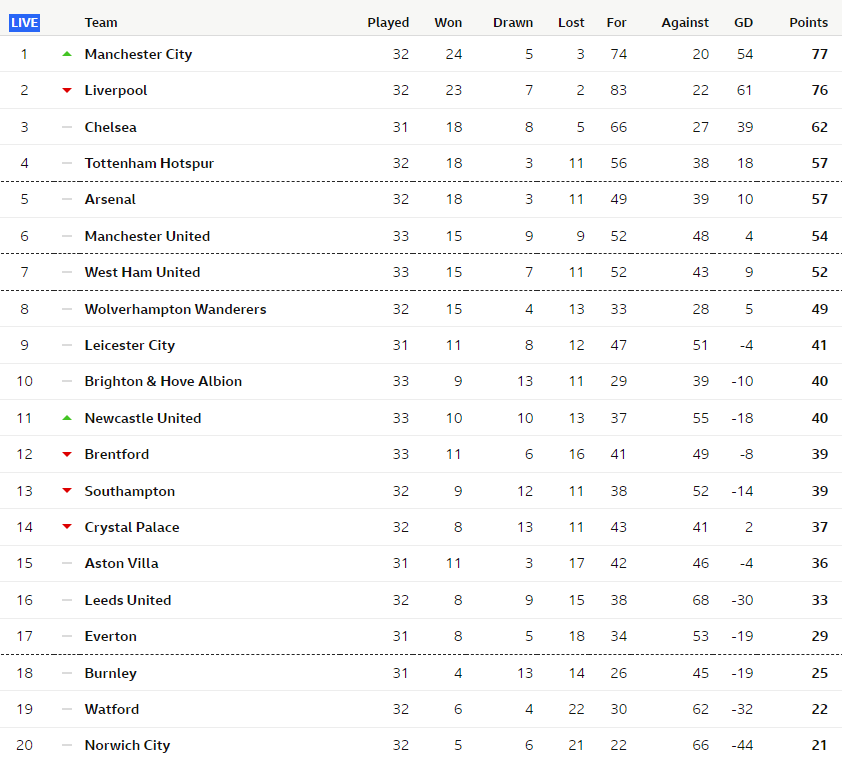Click the Points column header
The height and width of the screenshot is (761, 842).
[808, 23]
